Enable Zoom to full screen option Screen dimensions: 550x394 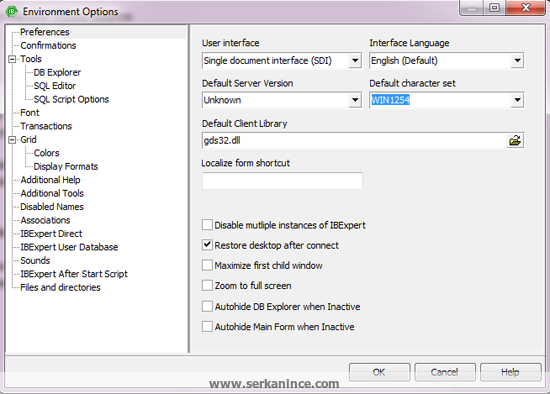(x=207, y=286)
